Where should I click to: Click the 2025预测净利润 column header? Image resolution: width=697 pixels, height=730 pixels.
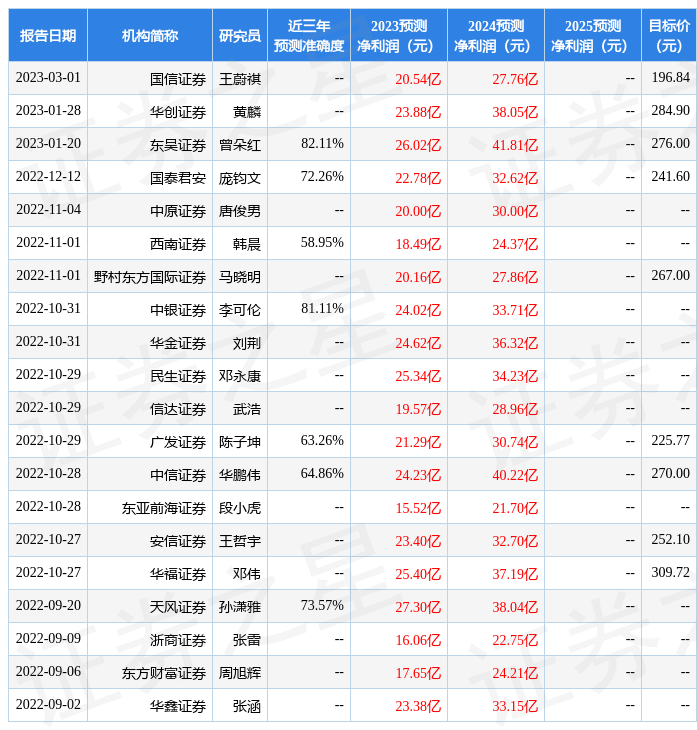pyautogui.click(x=592, y=36)
